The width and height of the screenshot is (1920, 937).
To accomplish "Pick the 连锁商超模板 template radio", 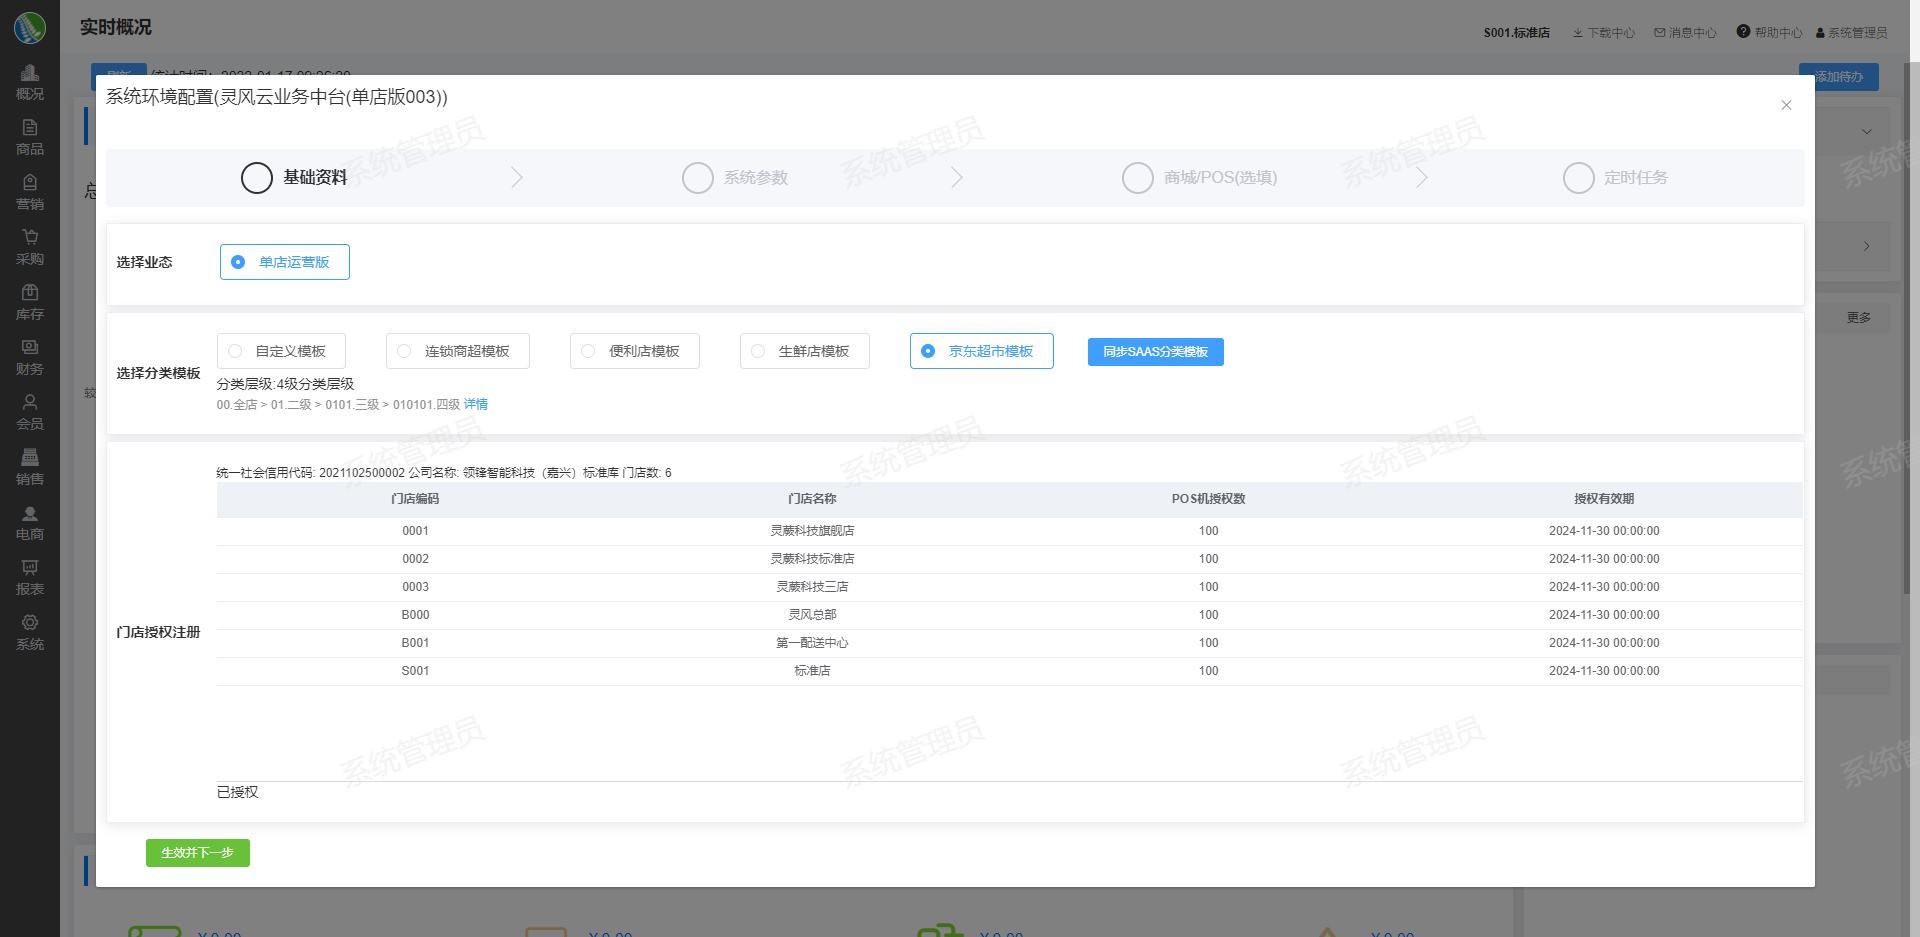I will (458, 351).
